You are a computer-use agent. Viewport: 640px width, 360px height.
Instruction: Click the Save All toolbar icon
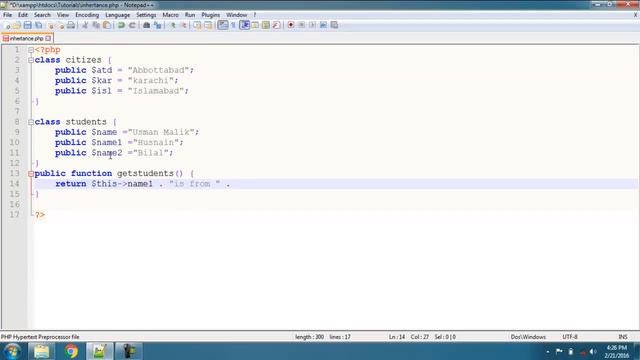pos(38,25)
